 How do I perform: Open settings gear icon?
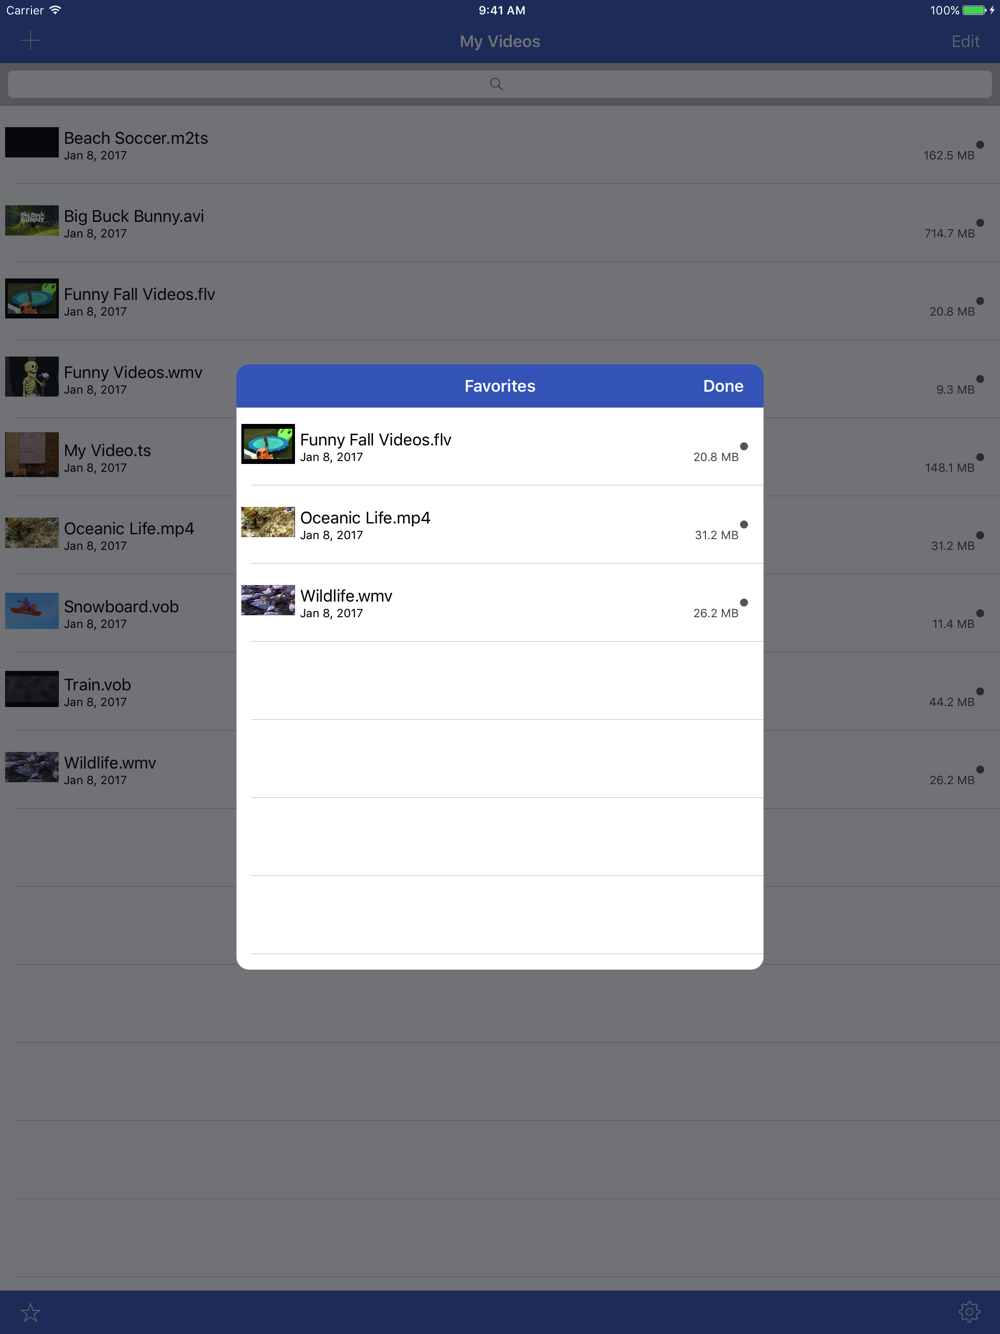click(x=969, y=1312)
